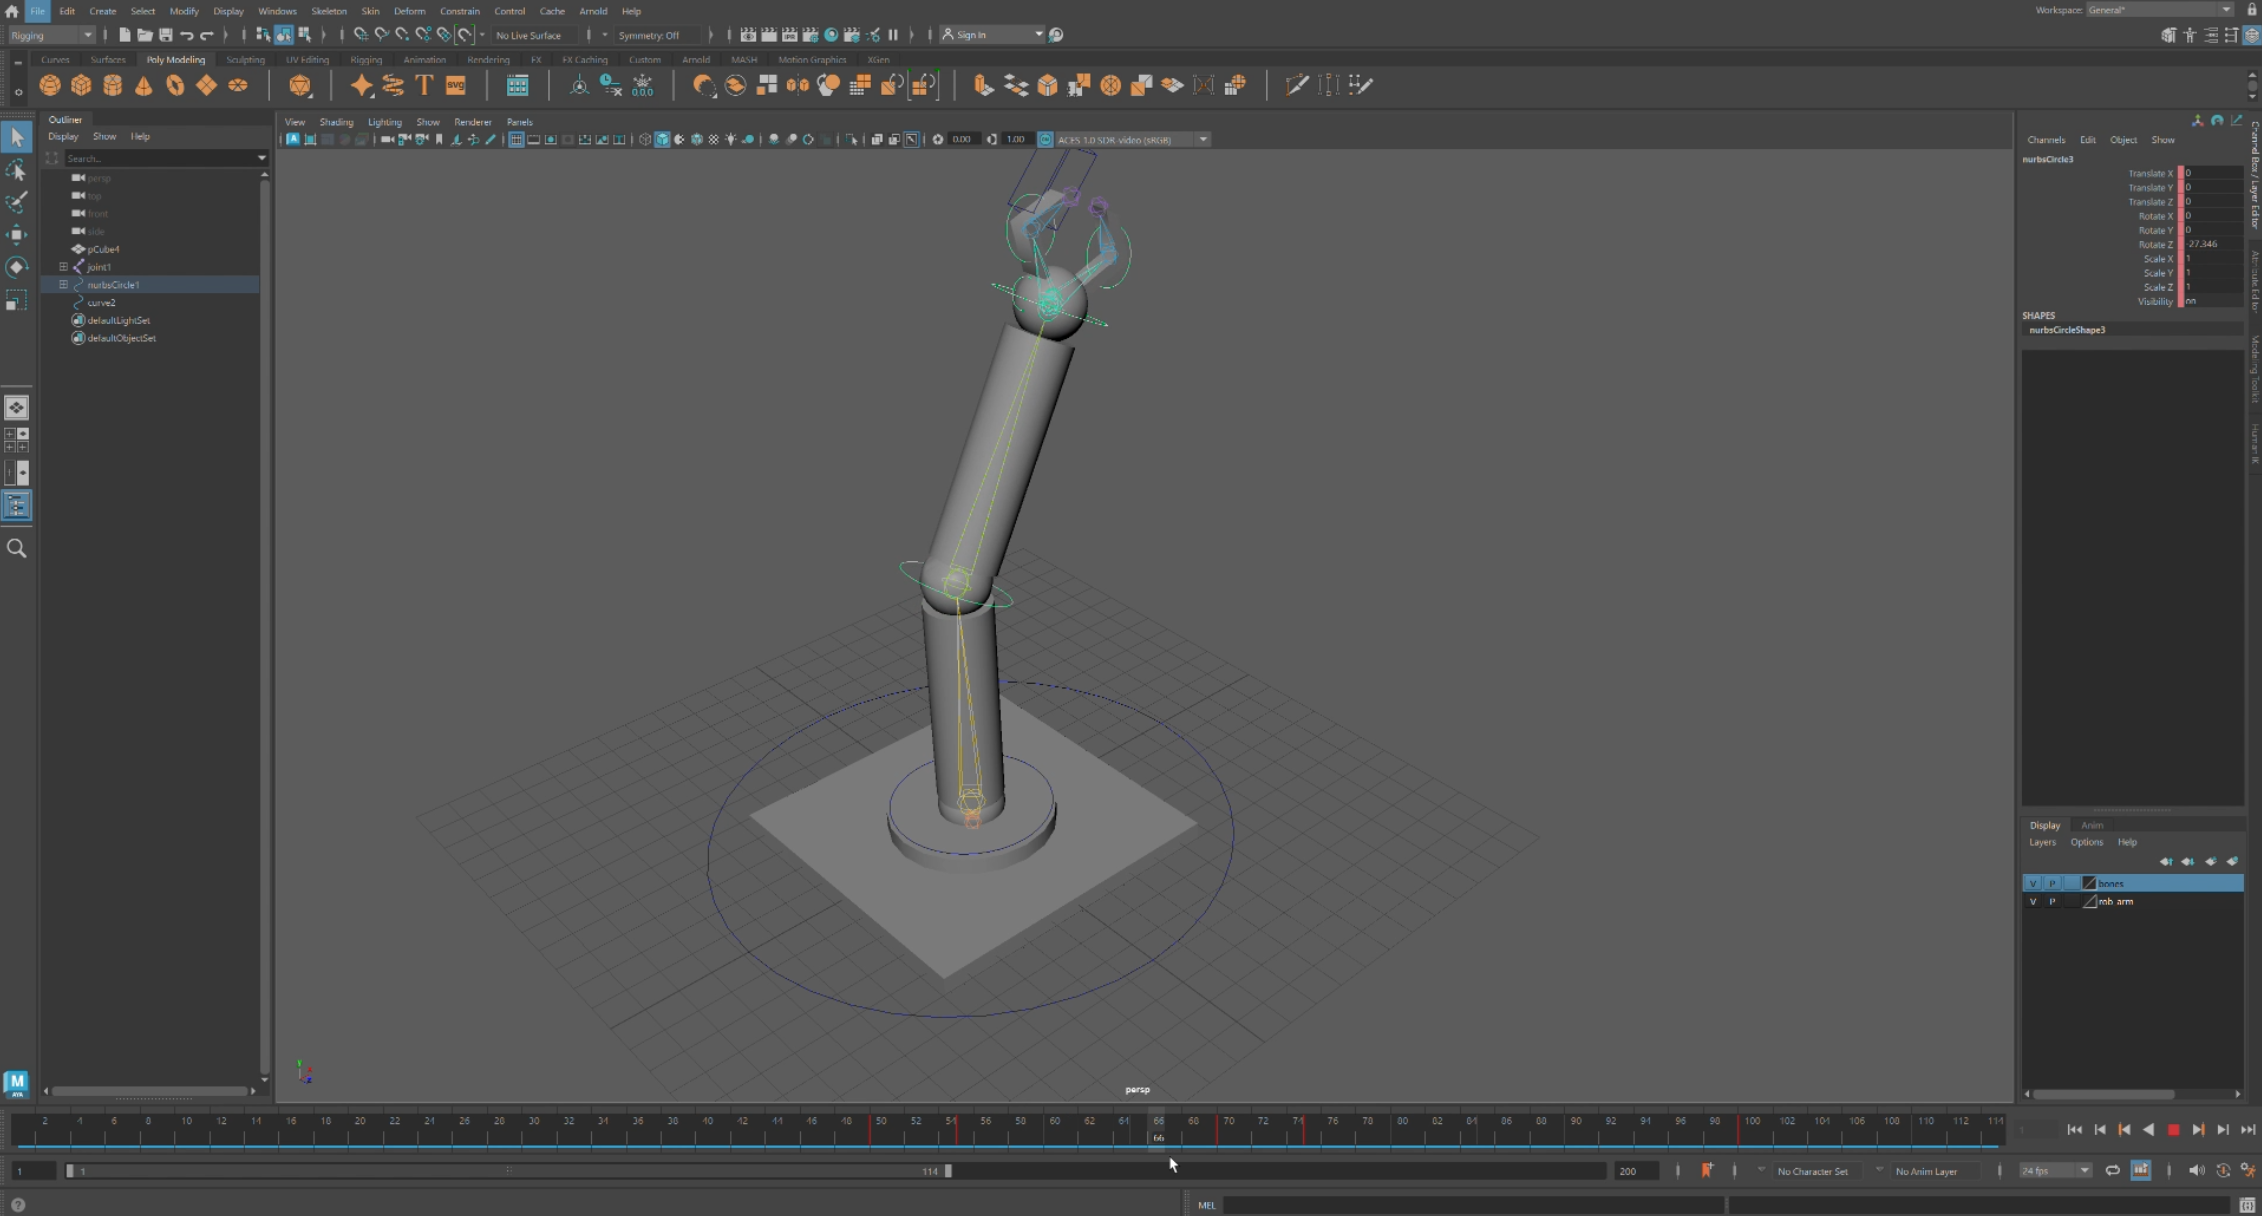
Task: Toggle visibility V of bones layer
Action: point(2032,883)
